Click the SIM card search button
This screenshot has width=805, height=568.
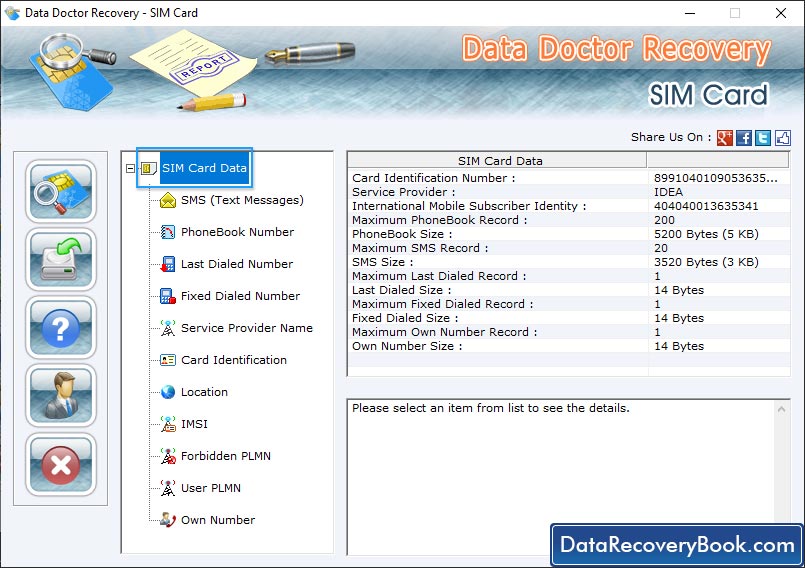click(61, 191)
